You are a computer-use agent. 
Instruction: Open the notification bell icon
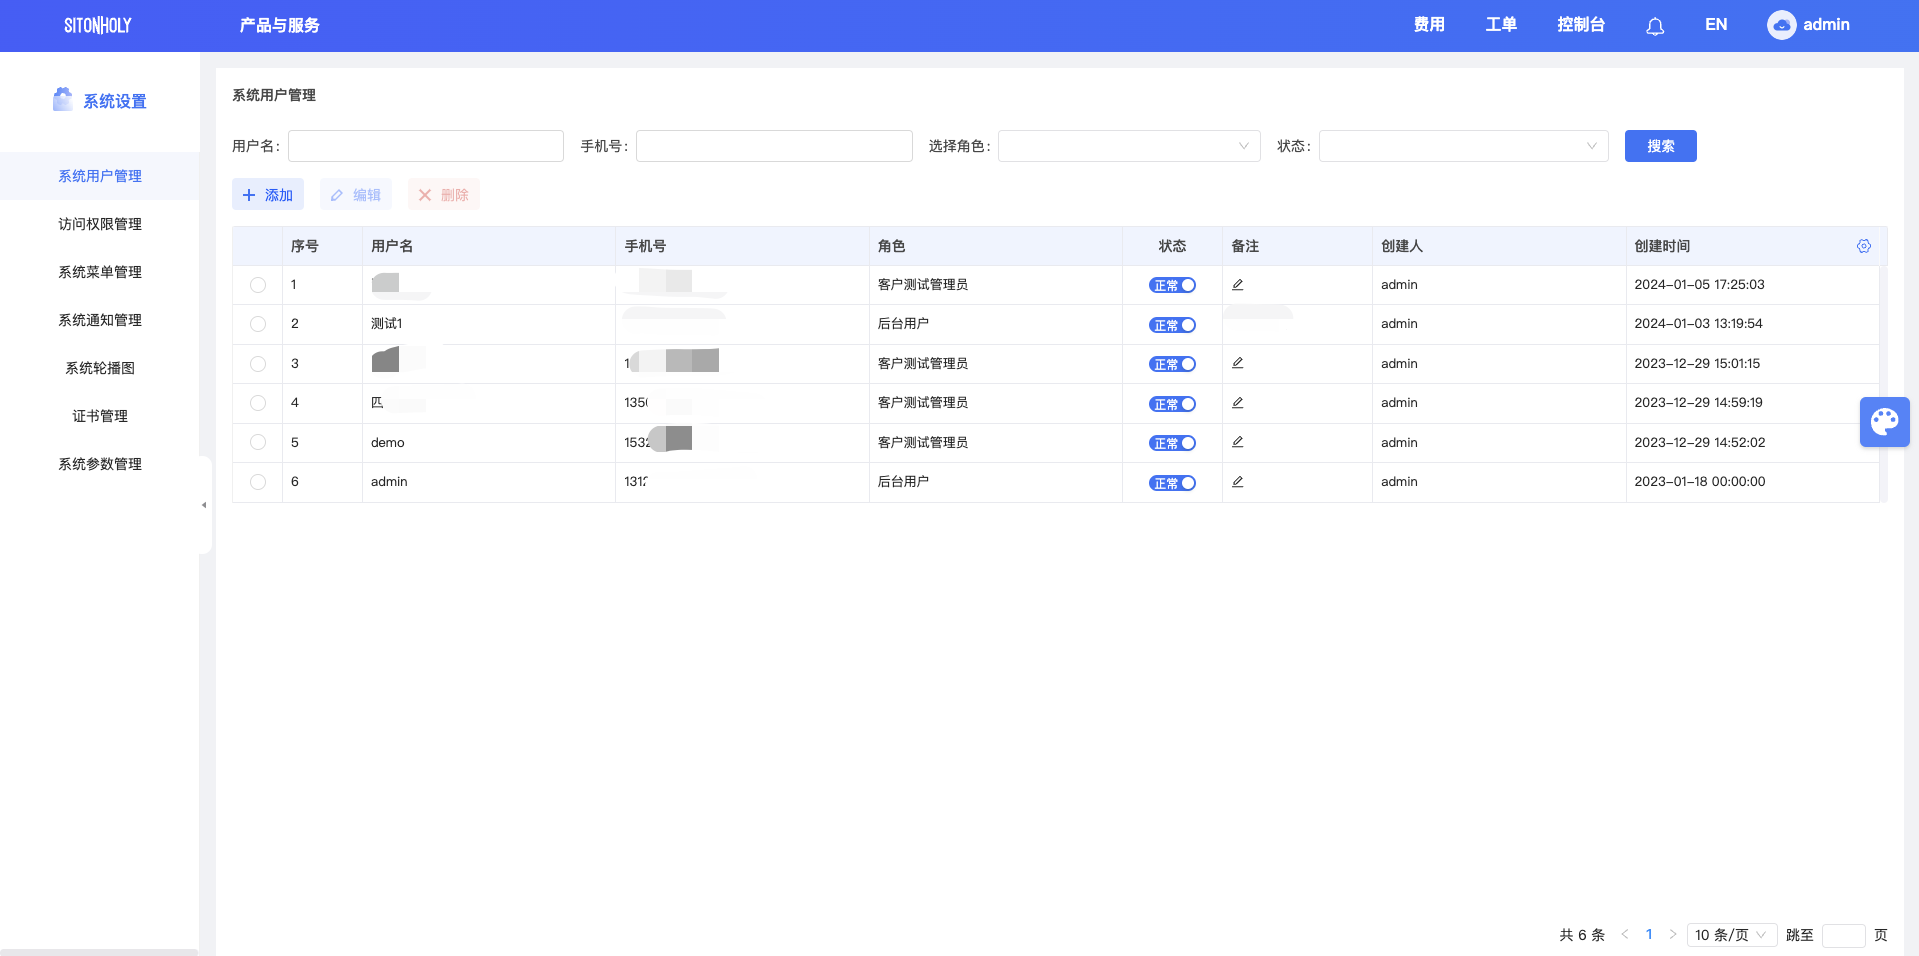(1655, 26)
